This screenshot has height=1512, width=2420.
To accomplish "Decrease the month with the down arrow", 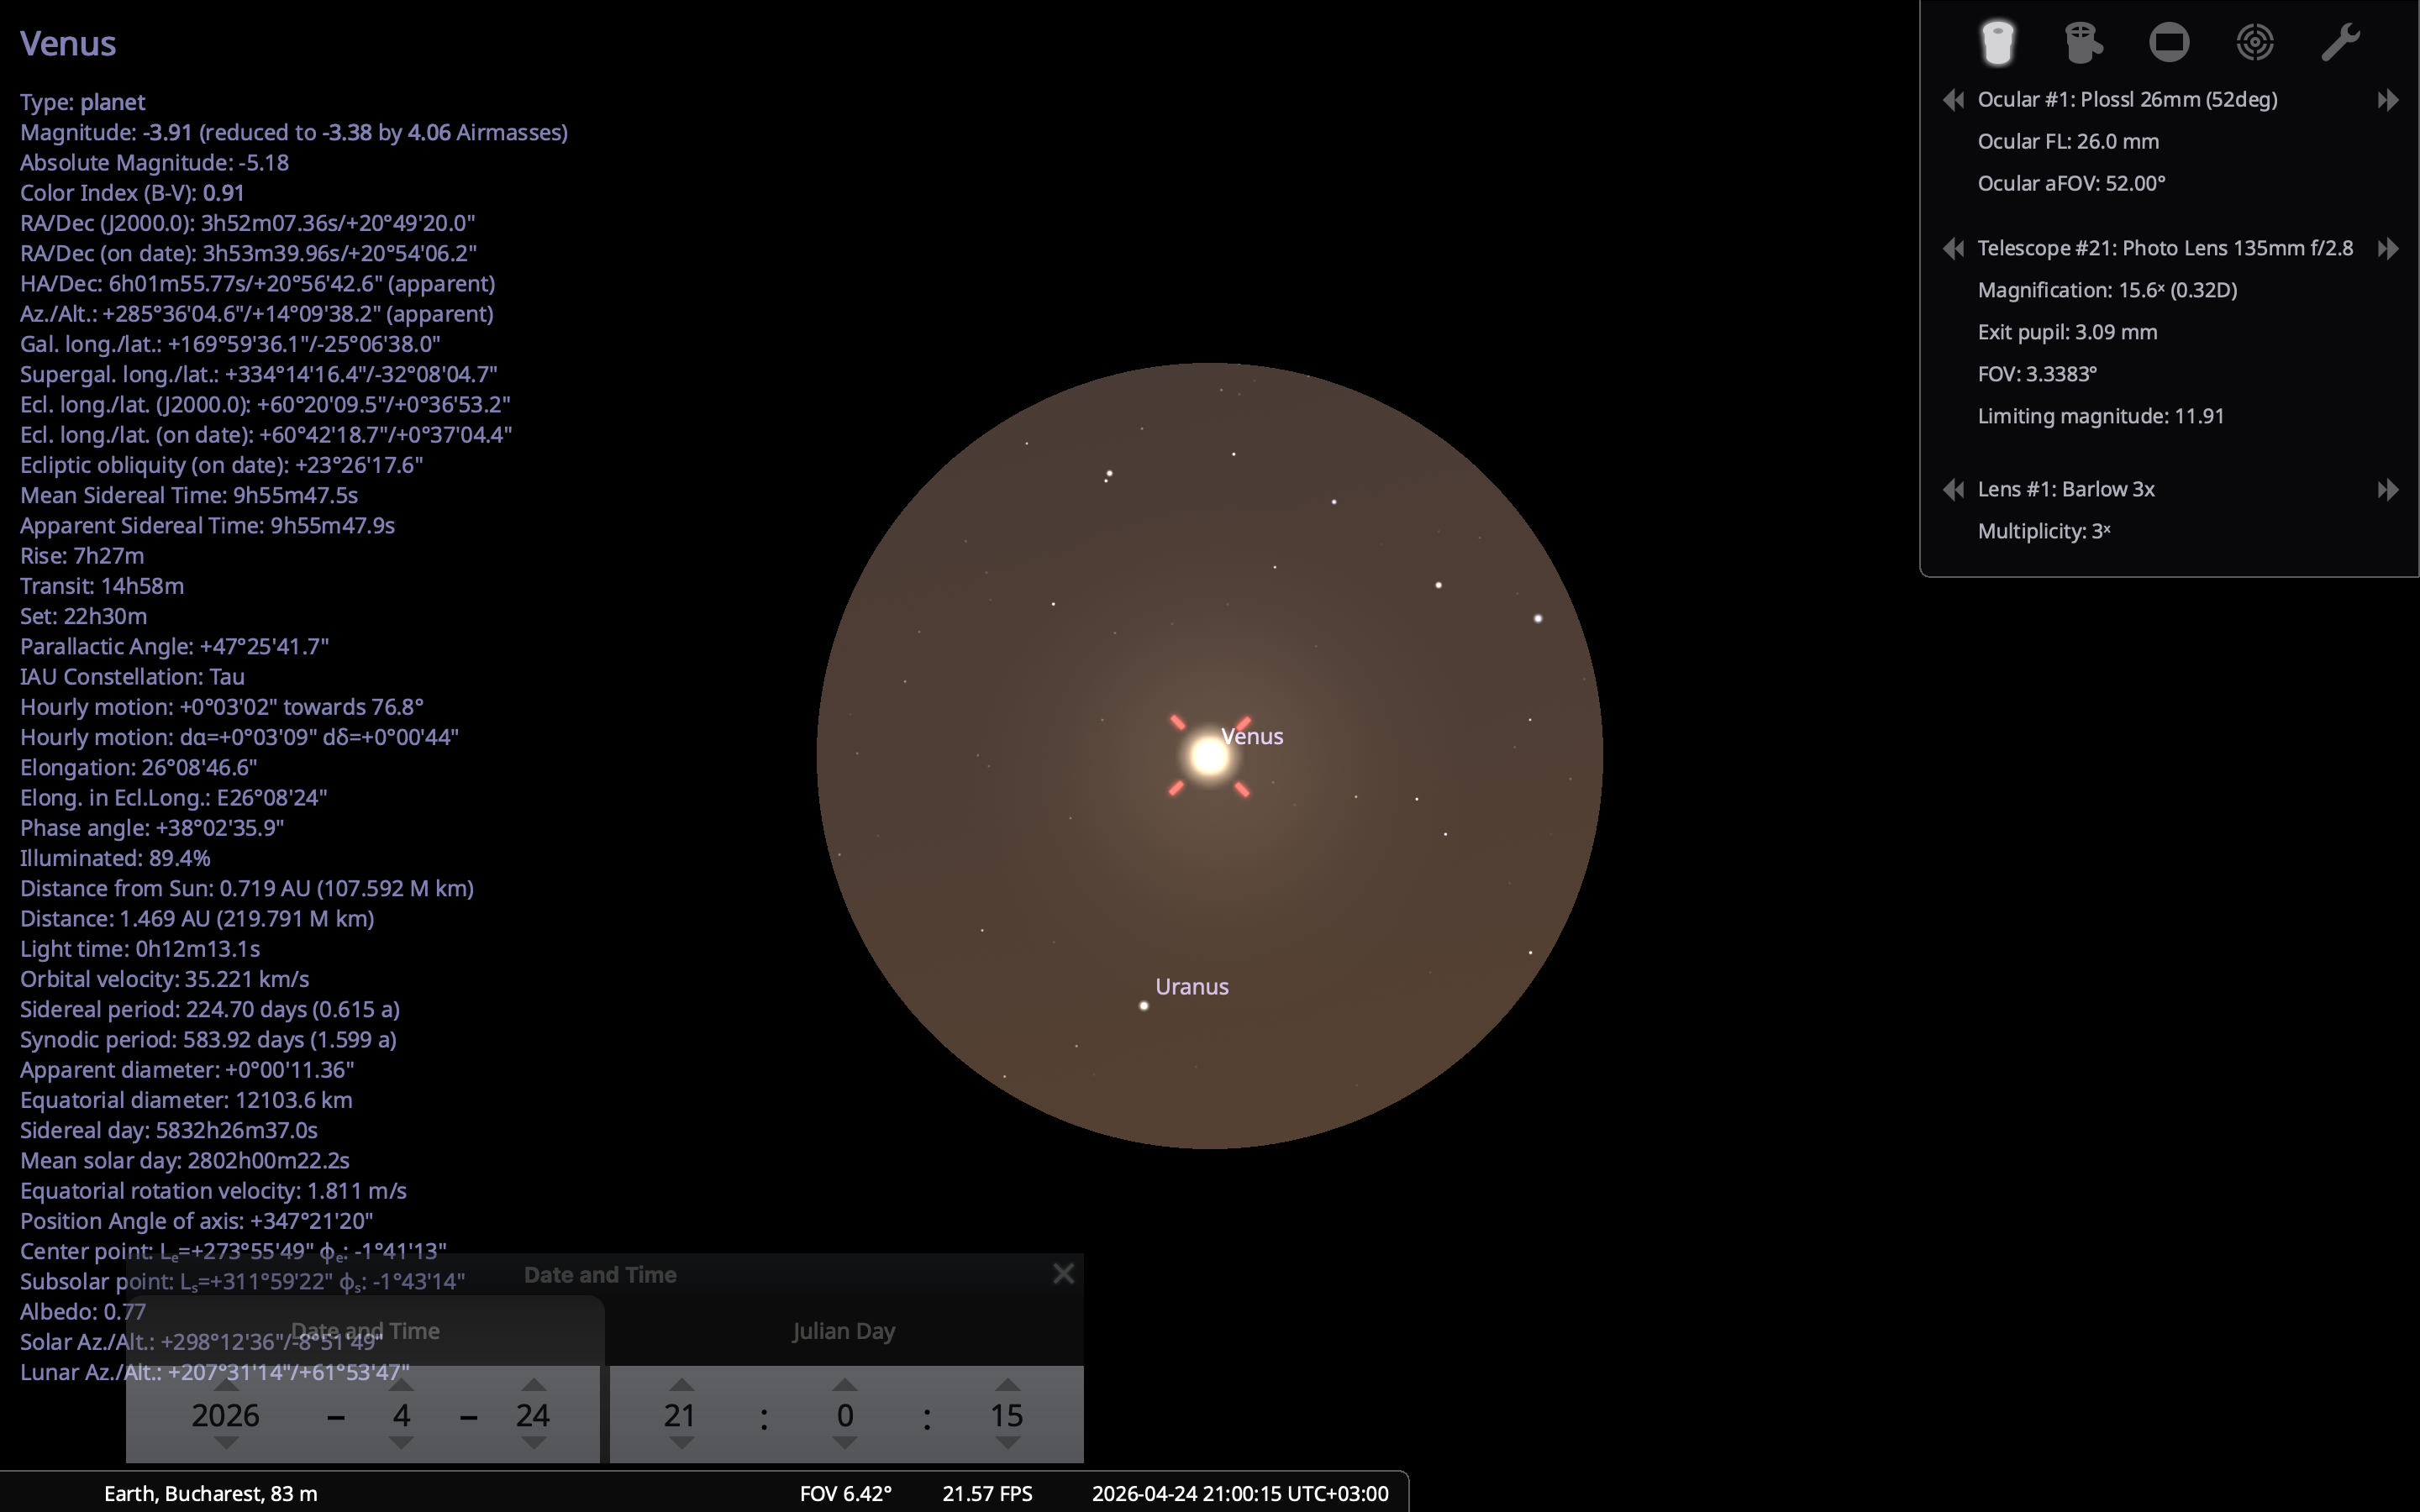I will point(401,1443).
